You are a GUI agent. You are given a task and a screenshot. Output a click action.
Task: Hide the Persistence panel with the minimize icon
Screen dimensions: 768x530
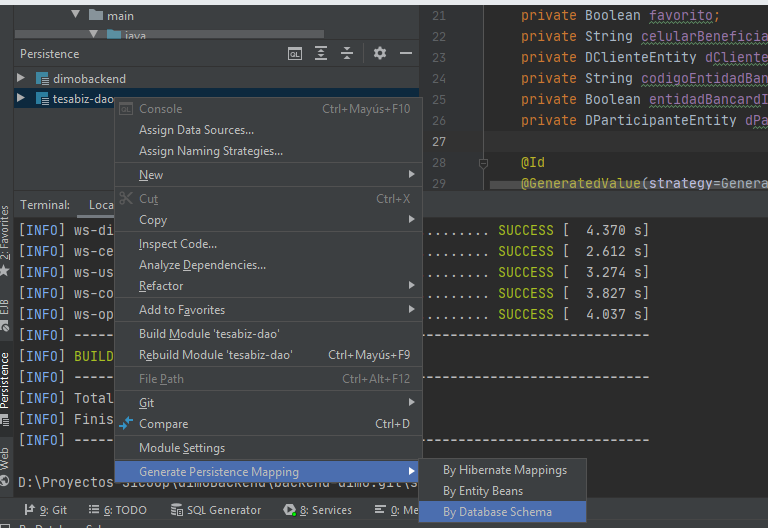pos(406,54)
